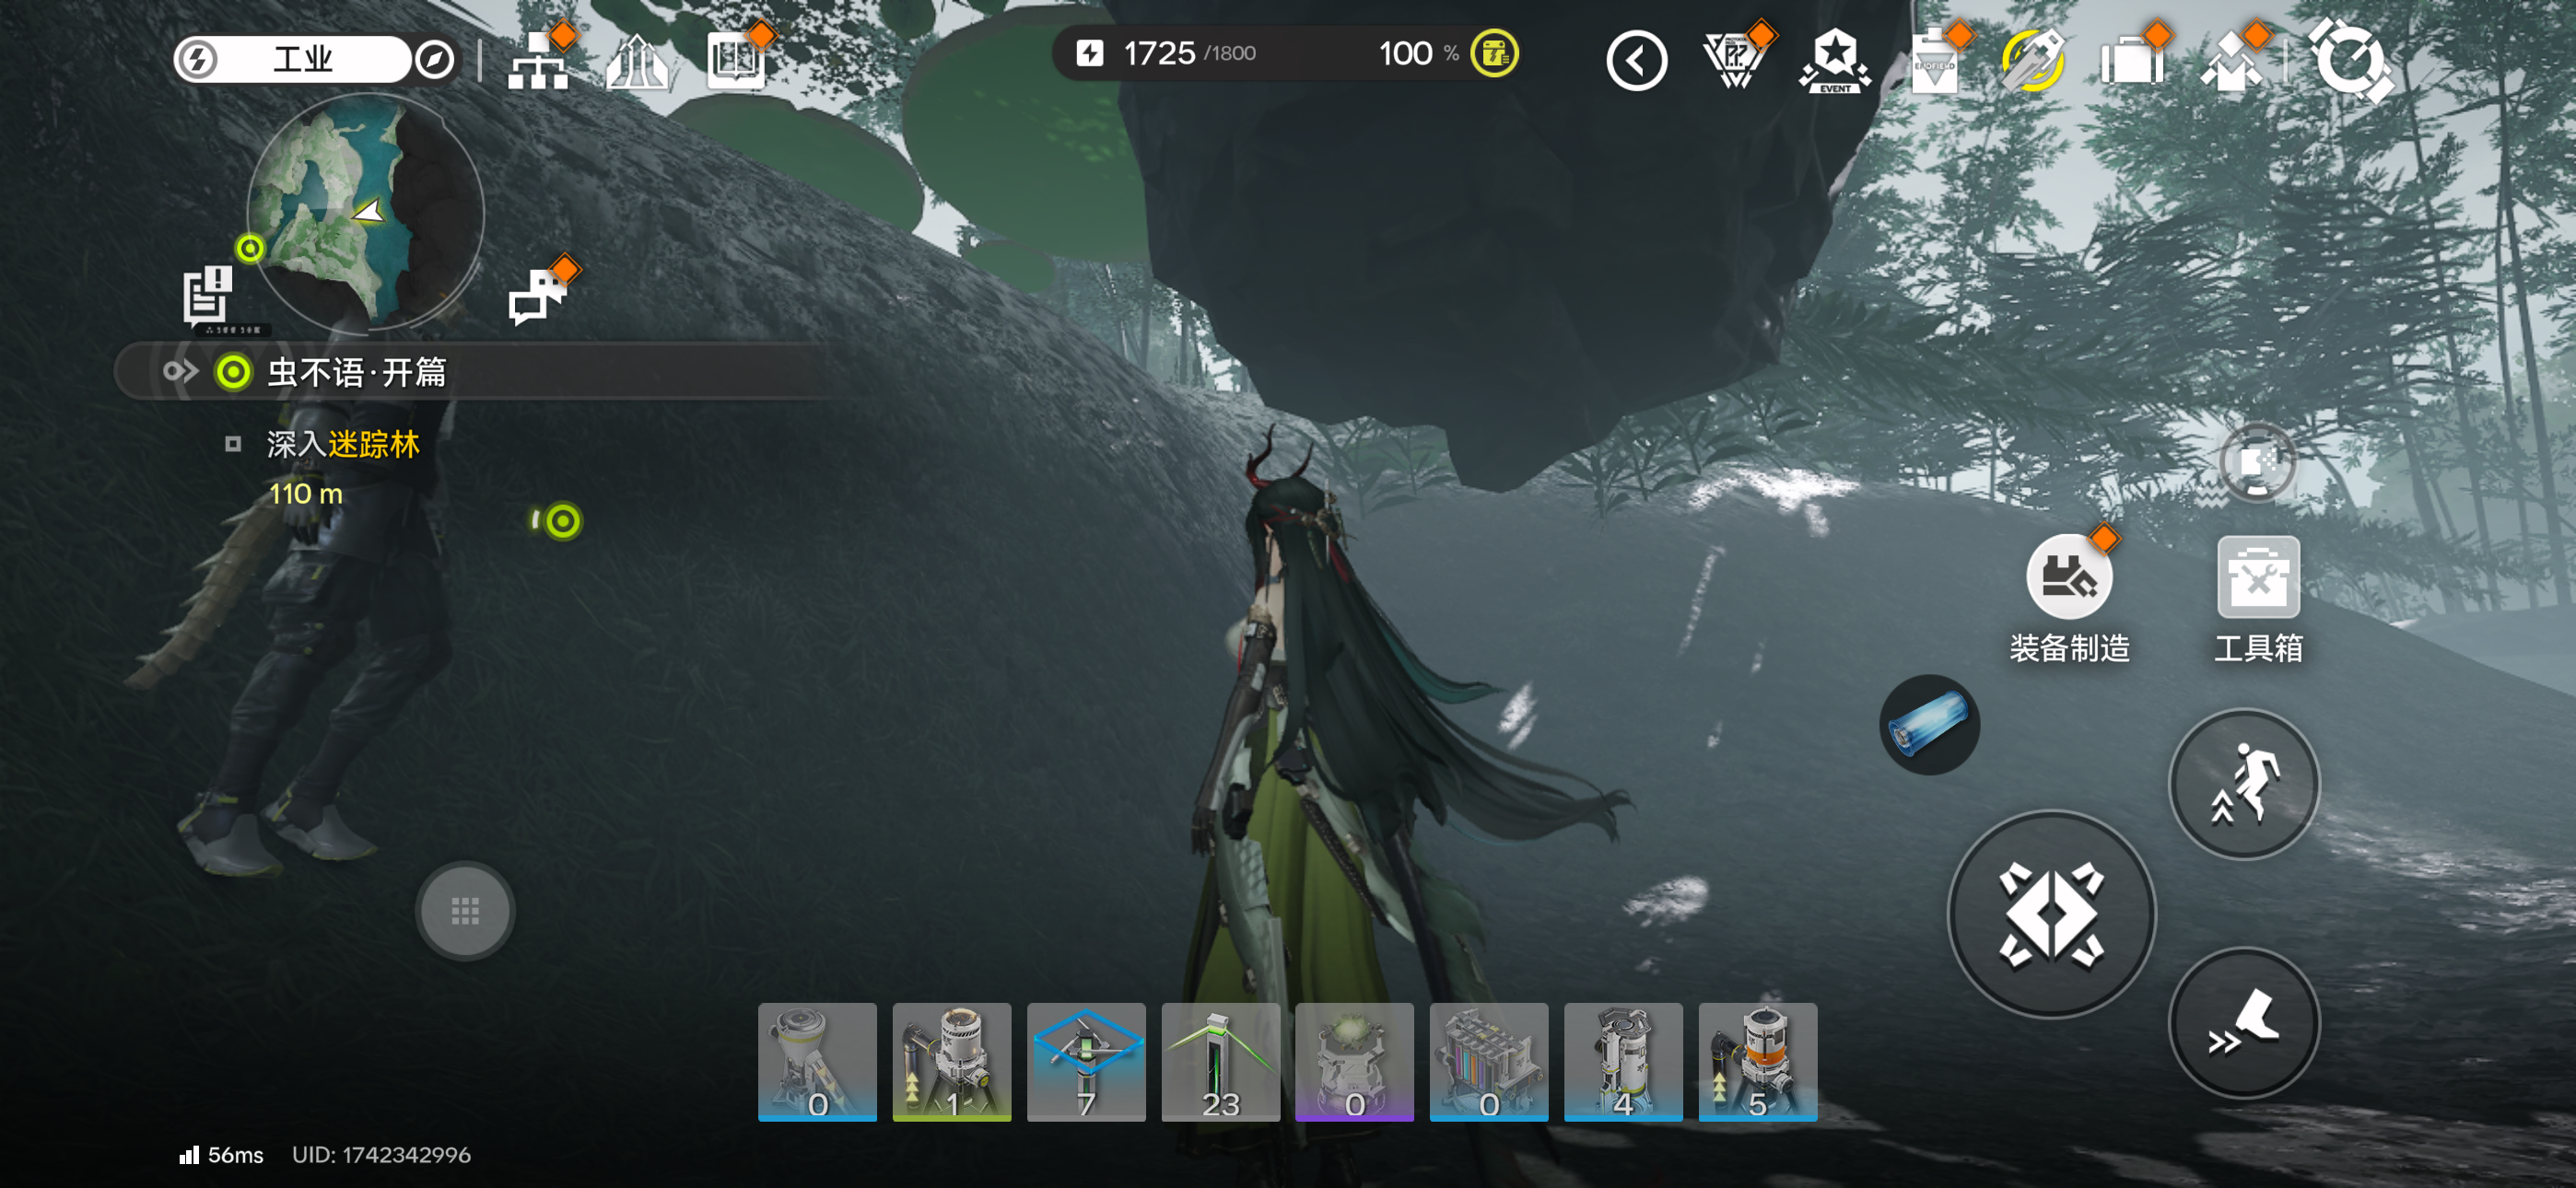Collapse the top menu with the back arrow
The height and width of the screenshot is (1188, 2576).
tap(1637, 61)
